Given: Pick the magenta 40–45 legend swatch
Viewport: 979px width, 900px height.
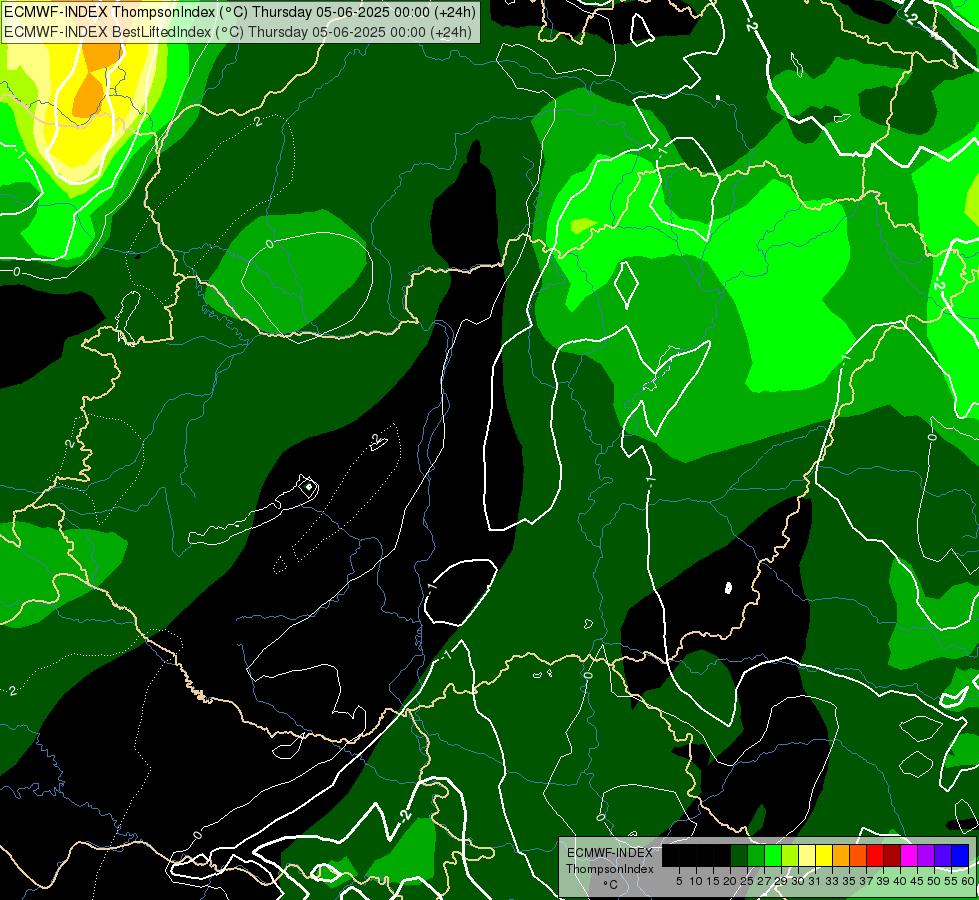Looking at the screenshot, I should click(x=908, y=855).
